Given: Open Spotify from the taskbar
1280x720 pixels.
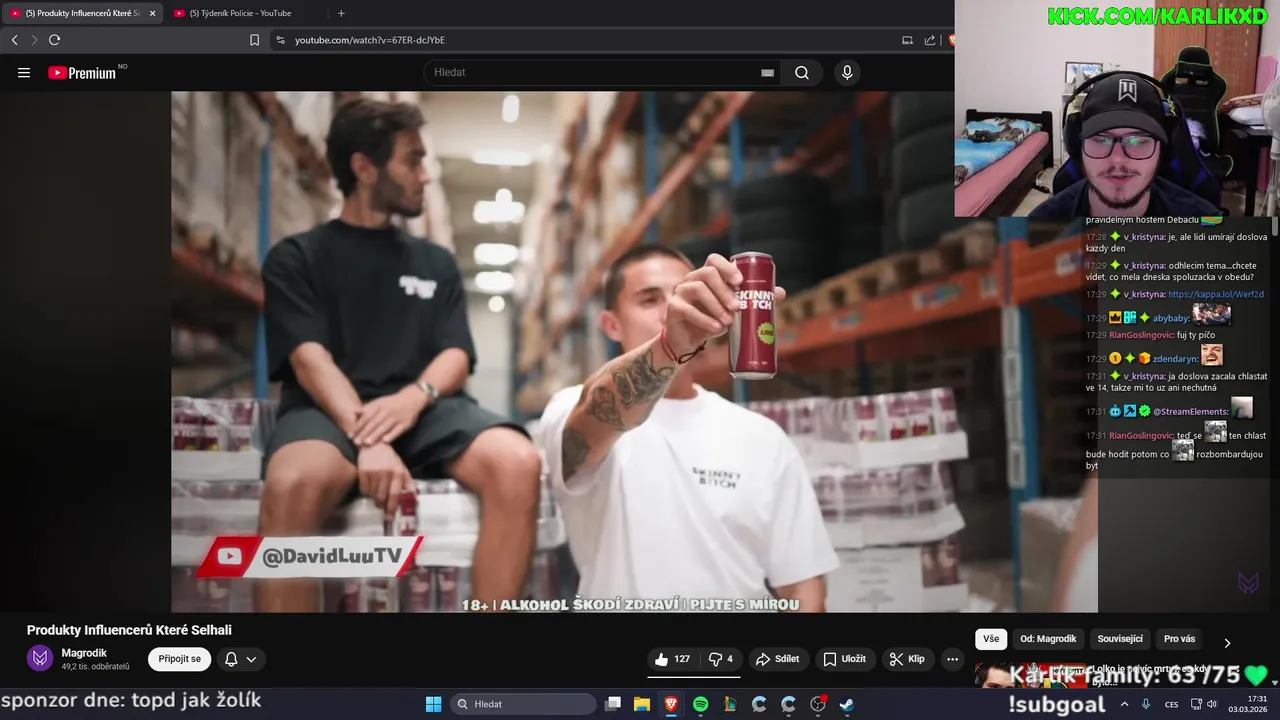Looking at the screenshot, I should click(700, 704).
